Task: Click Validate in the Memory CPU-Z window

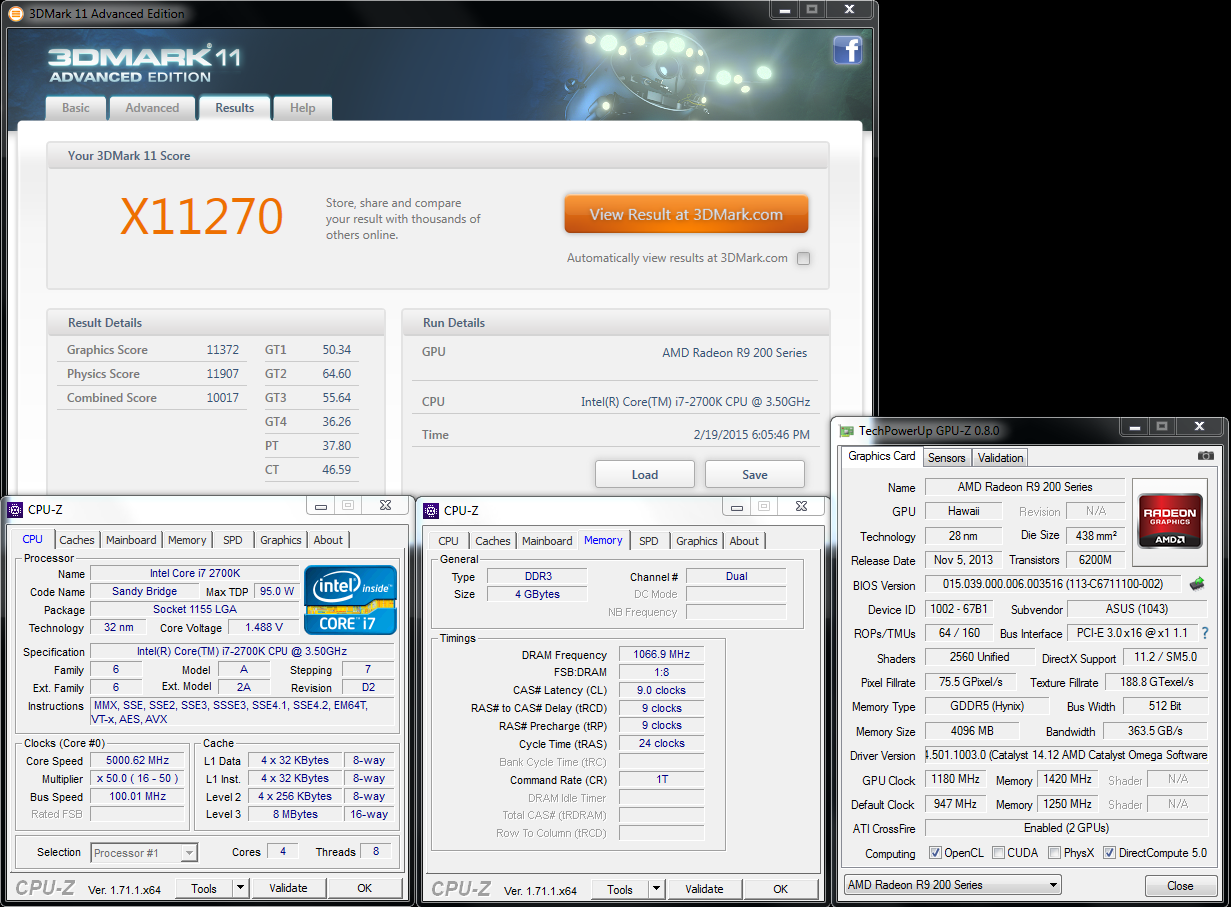Action: tap(704, 889)
